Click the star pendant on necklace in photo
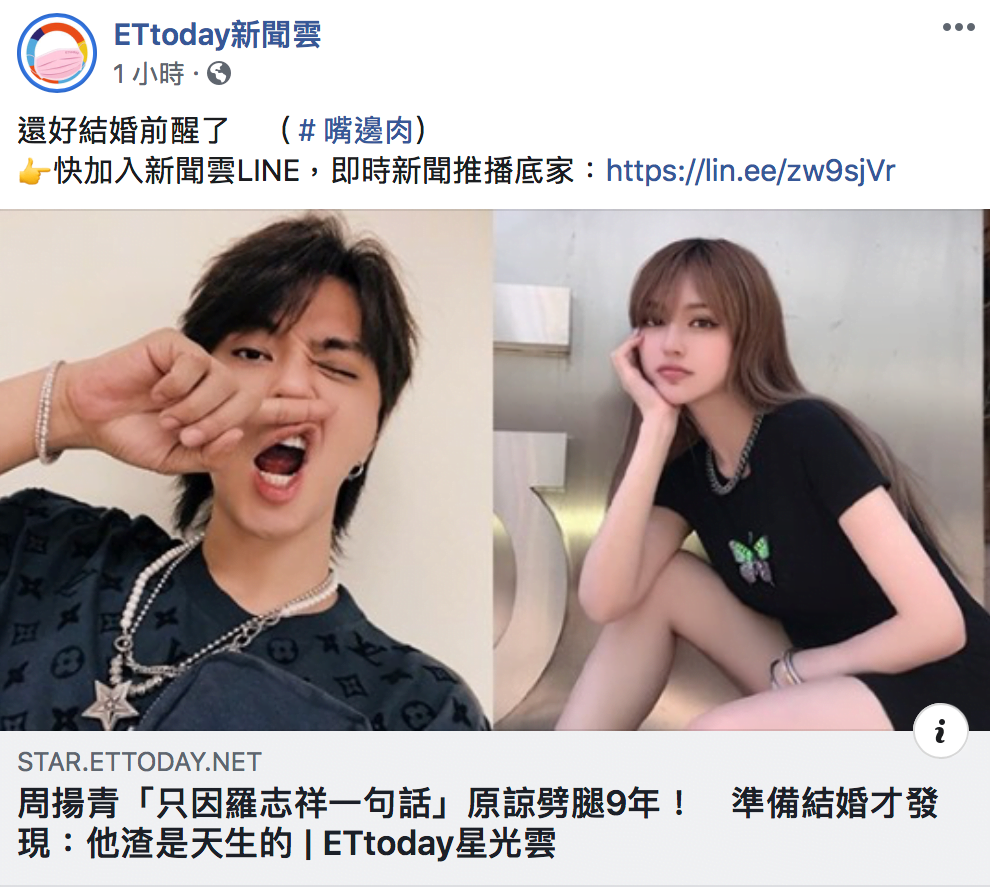The width and height of the screenshot is (990, 896). [110, 703]
